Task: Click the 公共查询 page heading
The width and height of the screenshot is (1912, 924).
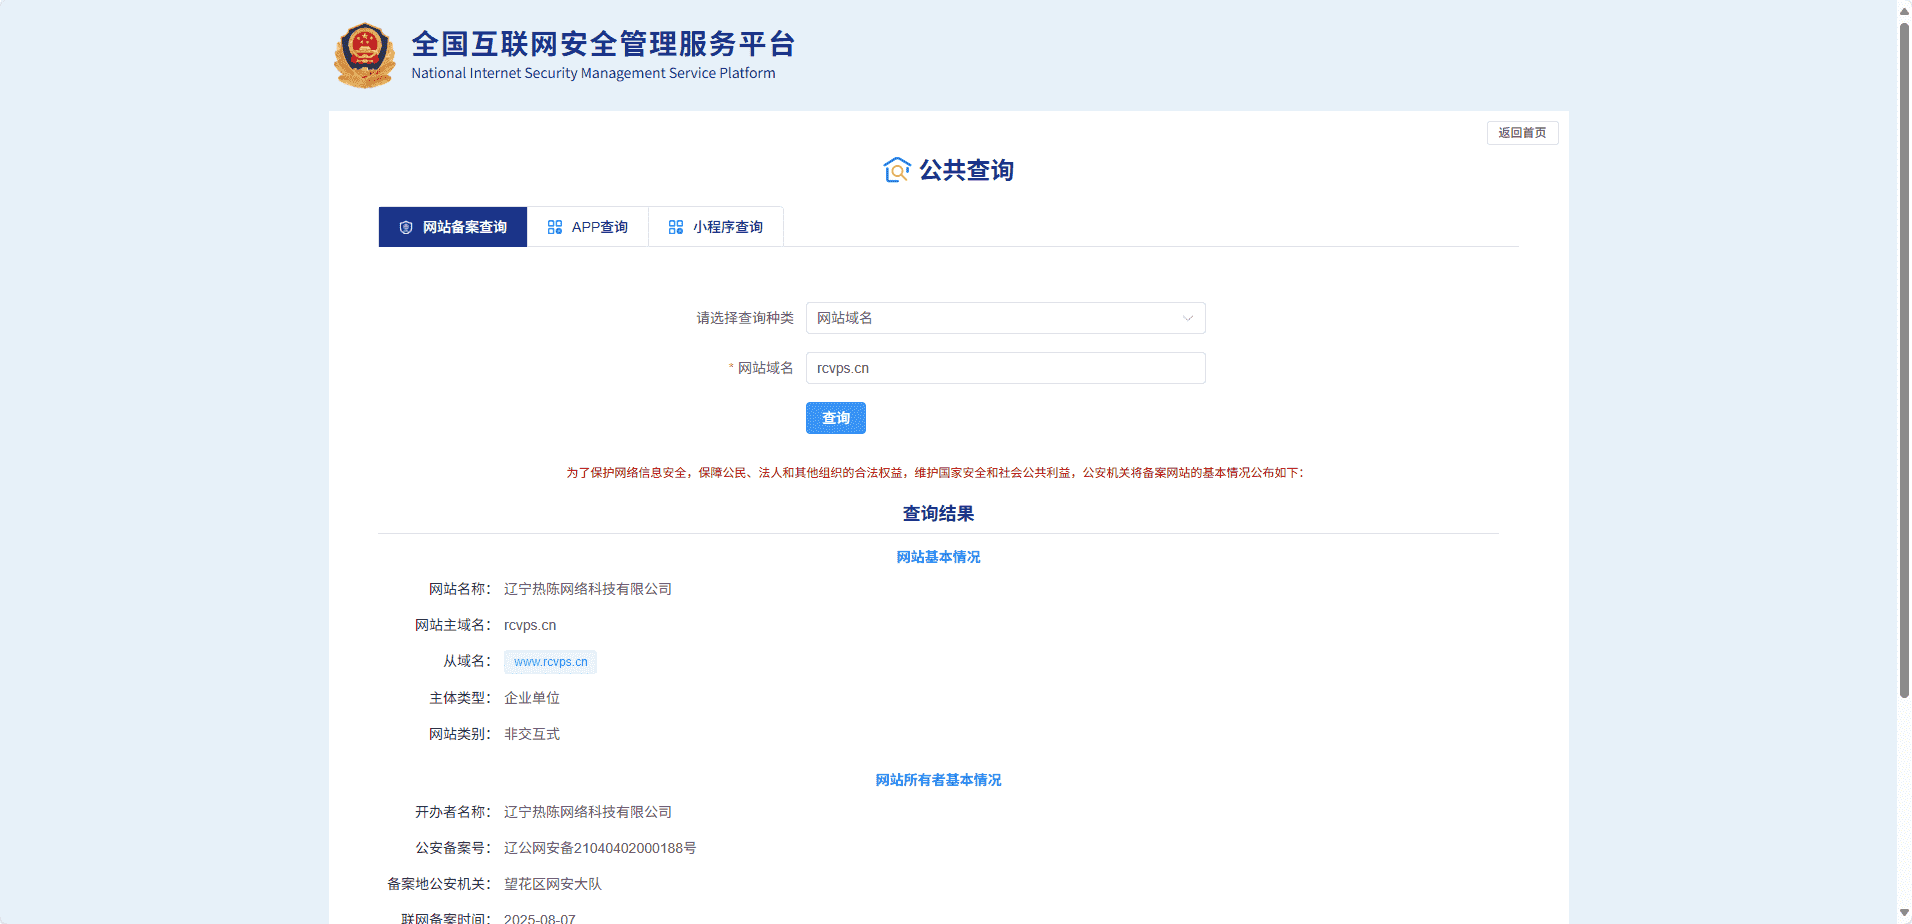Action: point(966,170)
